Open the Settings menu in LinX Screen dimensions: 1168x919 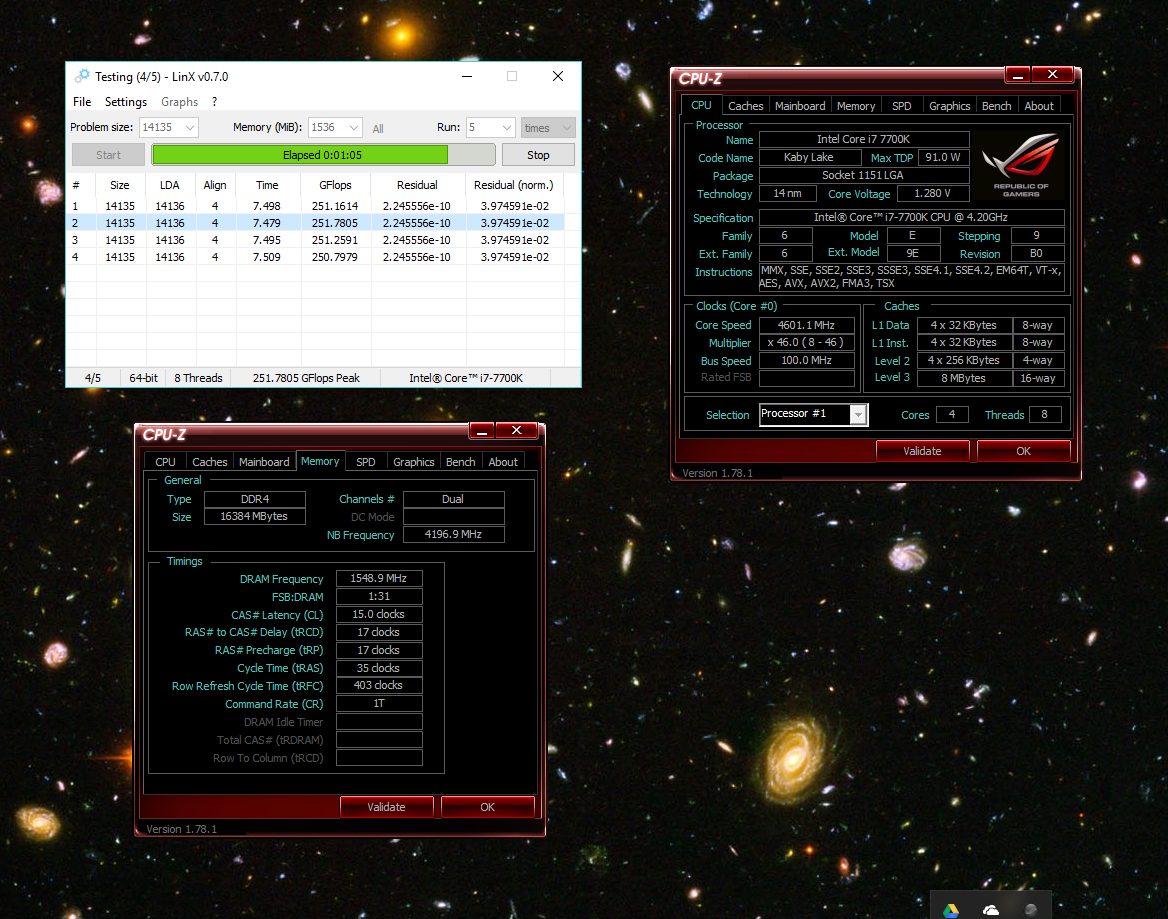pyautogui.click(x=126, y=102)
